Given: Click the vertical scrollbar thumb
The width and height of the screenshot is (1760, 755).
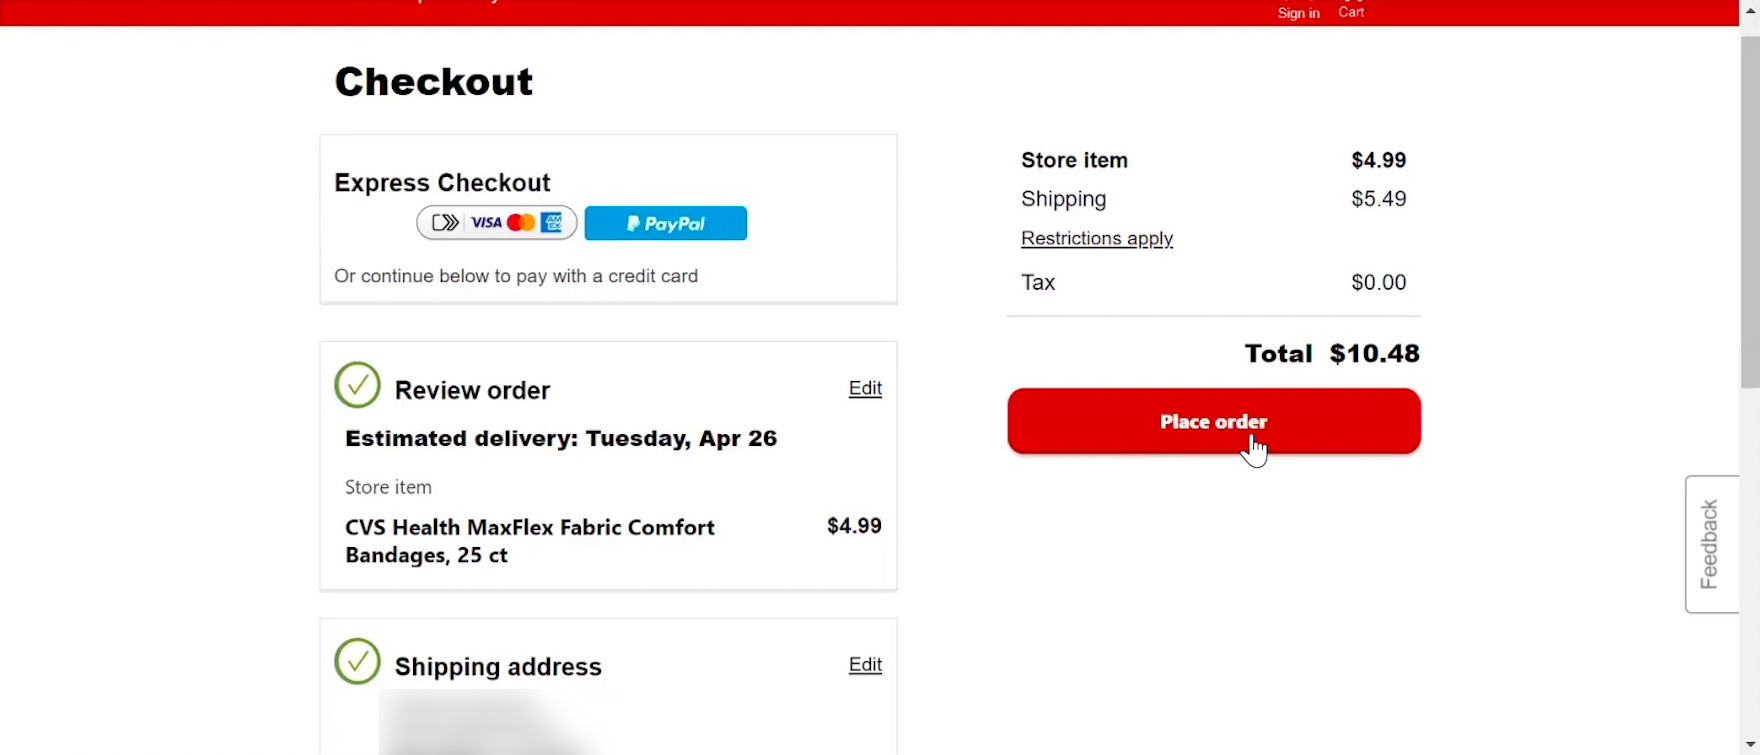Looking at the screenshot, I should (1750, 210).
